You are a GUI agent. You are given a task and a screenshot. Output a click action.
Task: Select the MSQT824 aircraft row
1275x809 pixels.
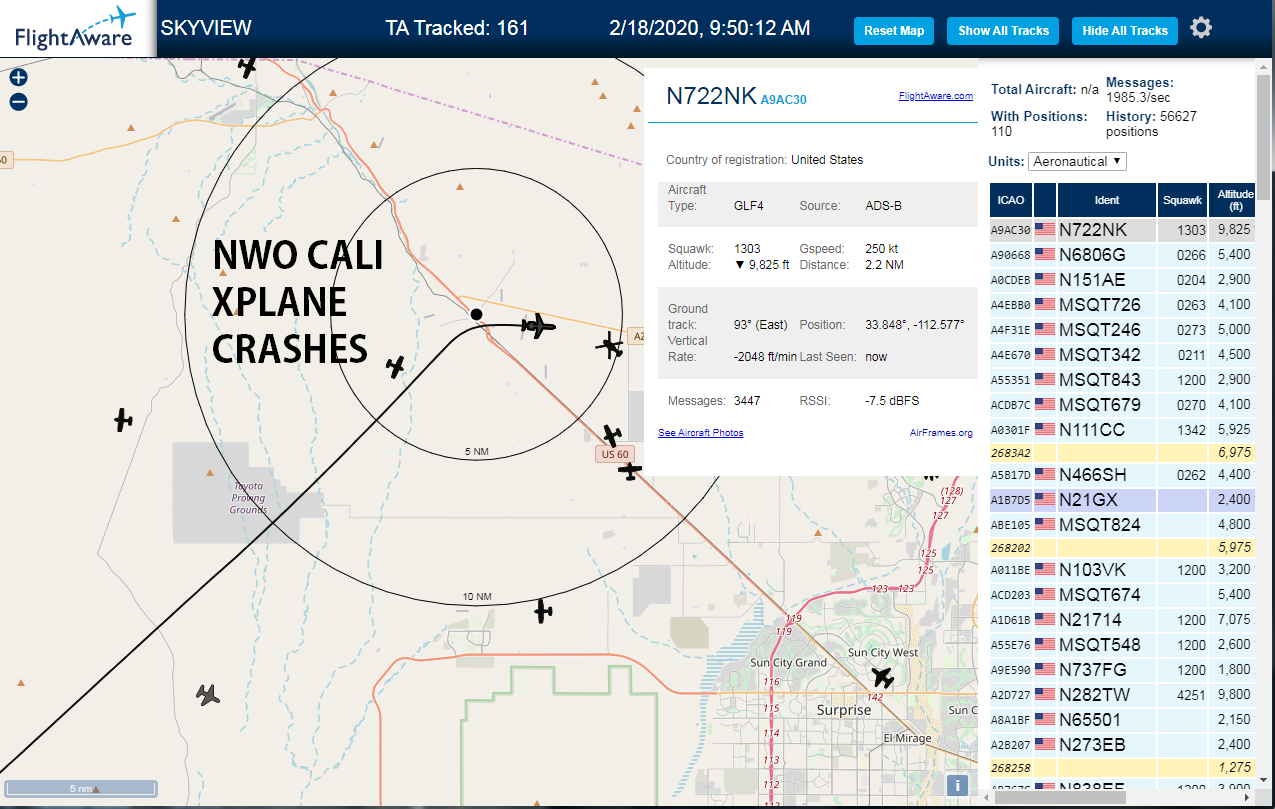tap(1122, 525)
